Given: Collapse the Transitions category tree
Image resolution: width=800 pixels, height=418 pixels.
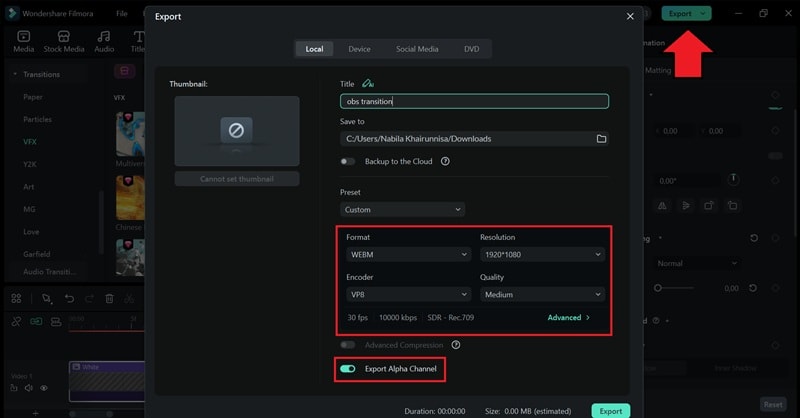Looking at the screenshot, I should pos(15,75).
